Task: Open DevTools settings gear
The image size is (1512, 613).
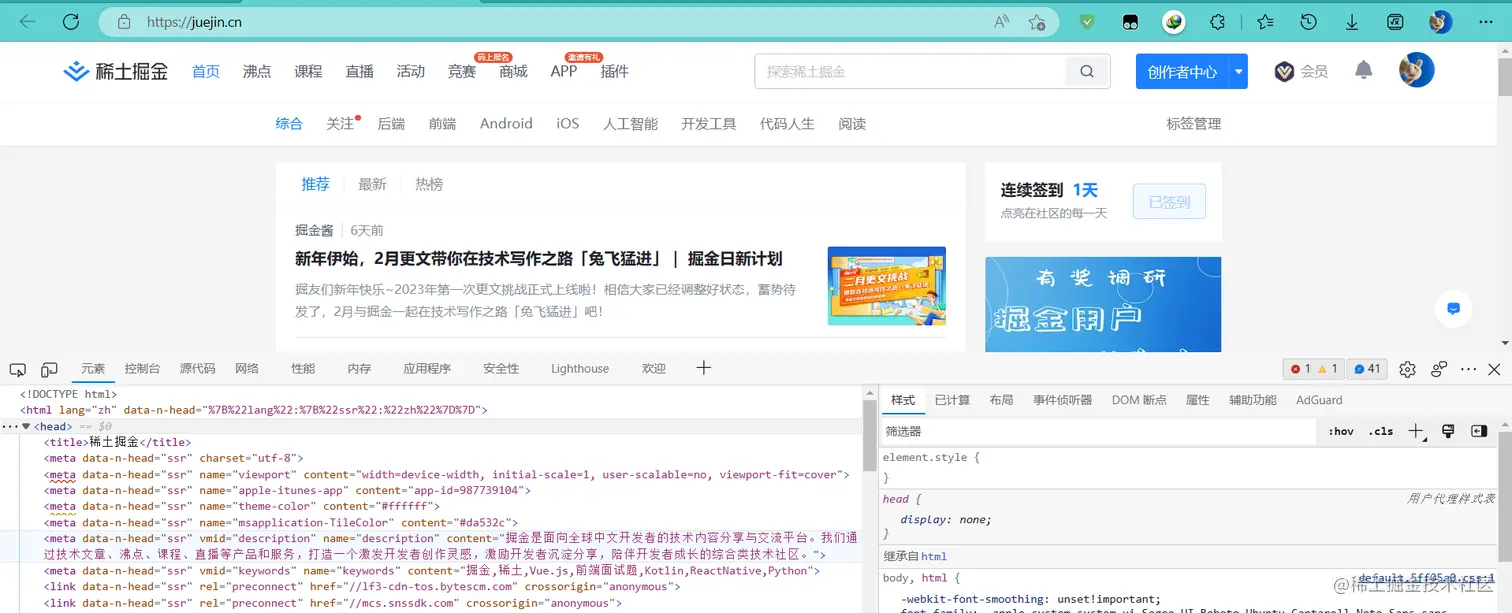Action: pos(1407,369)
